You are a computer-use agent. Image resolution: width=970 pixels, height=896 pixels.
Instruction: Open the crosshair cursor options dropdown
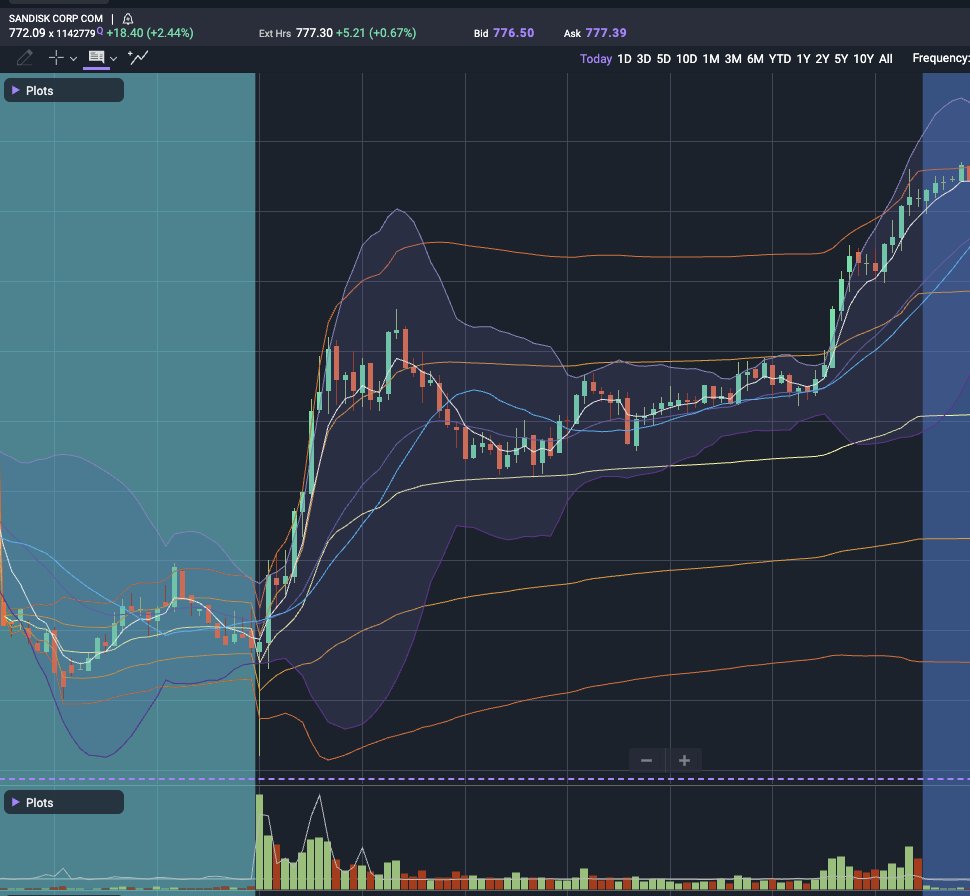[x=73, y=59]
